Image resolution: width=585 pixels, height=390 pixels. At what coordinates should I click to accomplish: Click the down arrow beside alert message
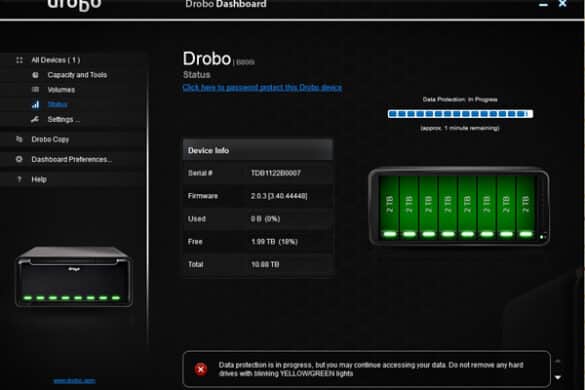558,377
